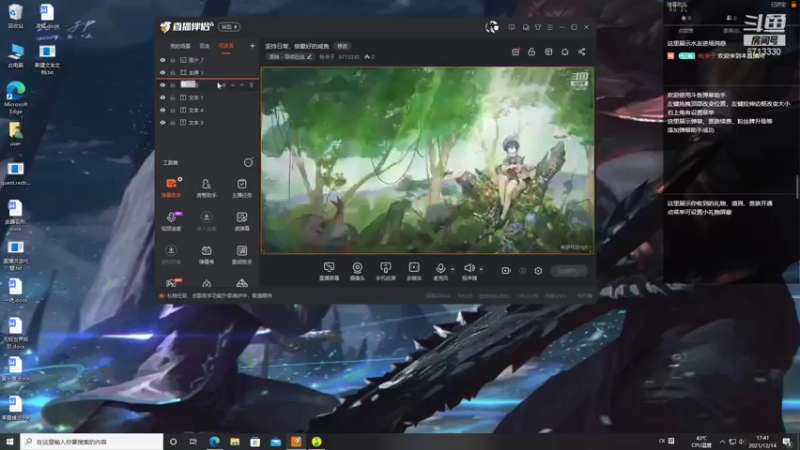Open the tool to the right of 弹幕秀

point(242,254)
